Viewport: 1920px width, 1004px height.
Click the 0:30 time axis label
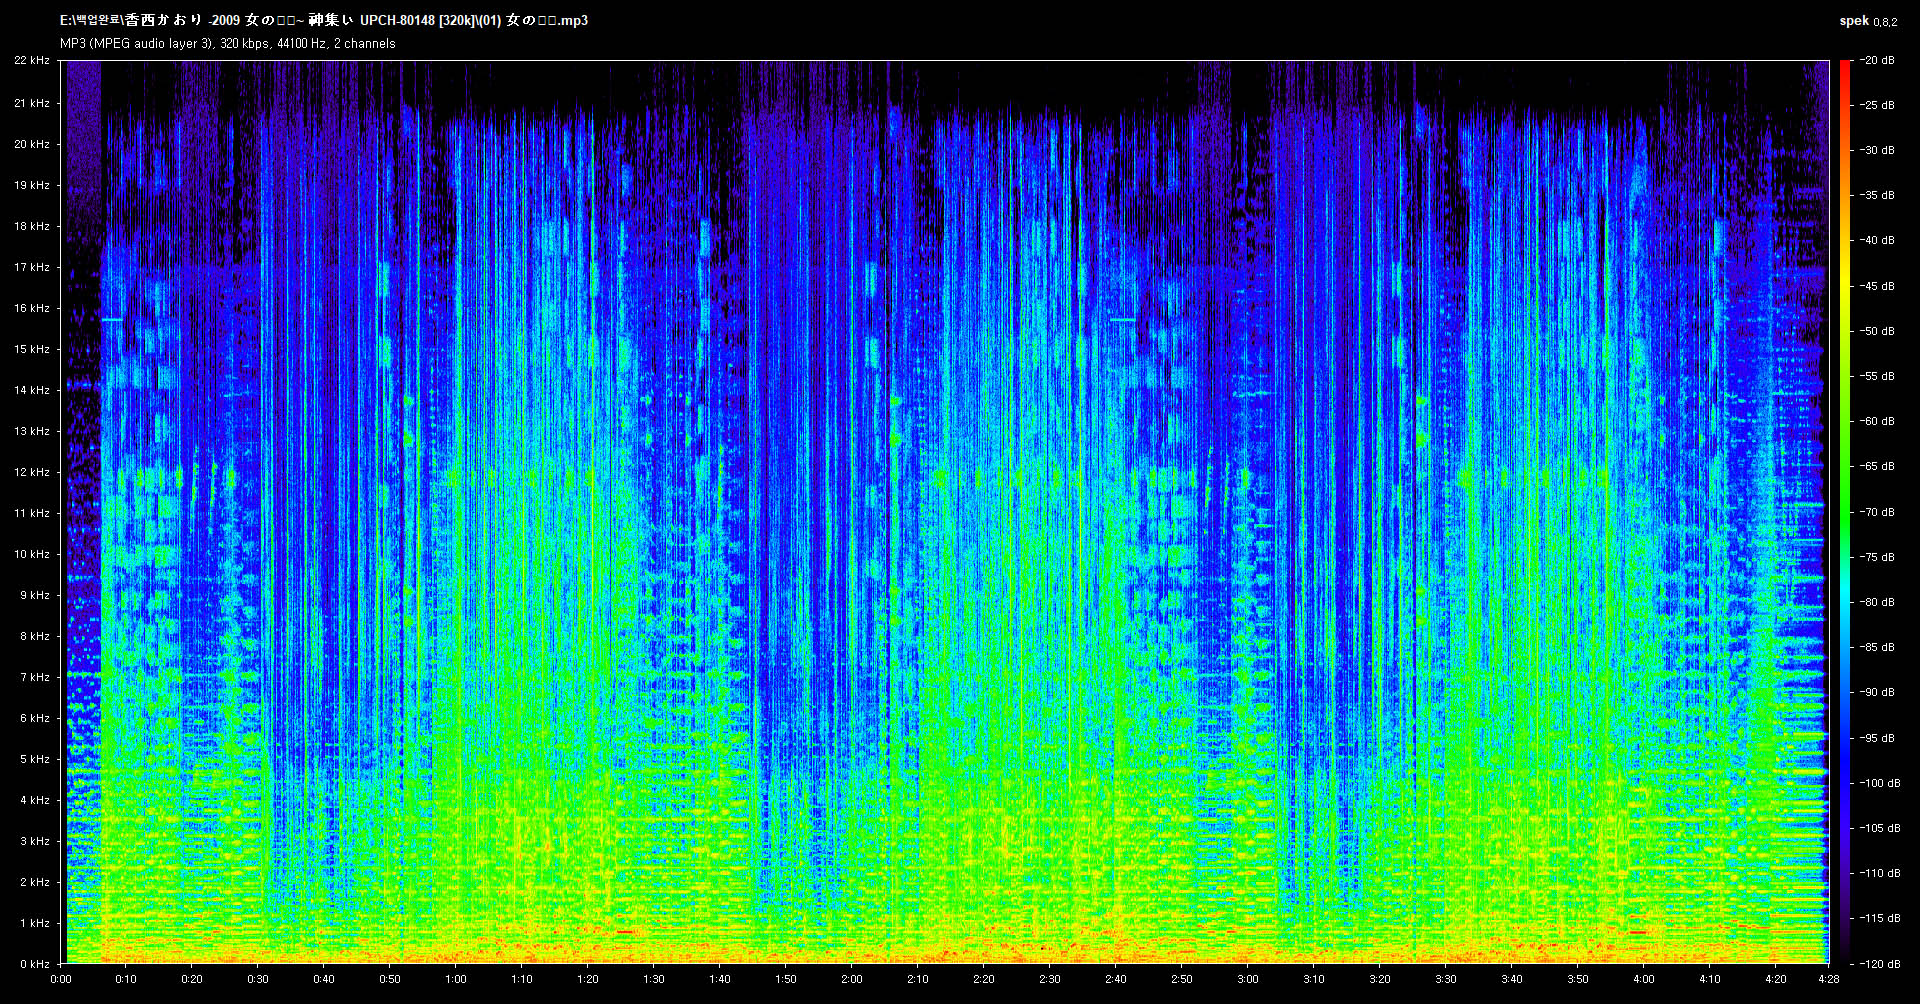pos(258,979)
